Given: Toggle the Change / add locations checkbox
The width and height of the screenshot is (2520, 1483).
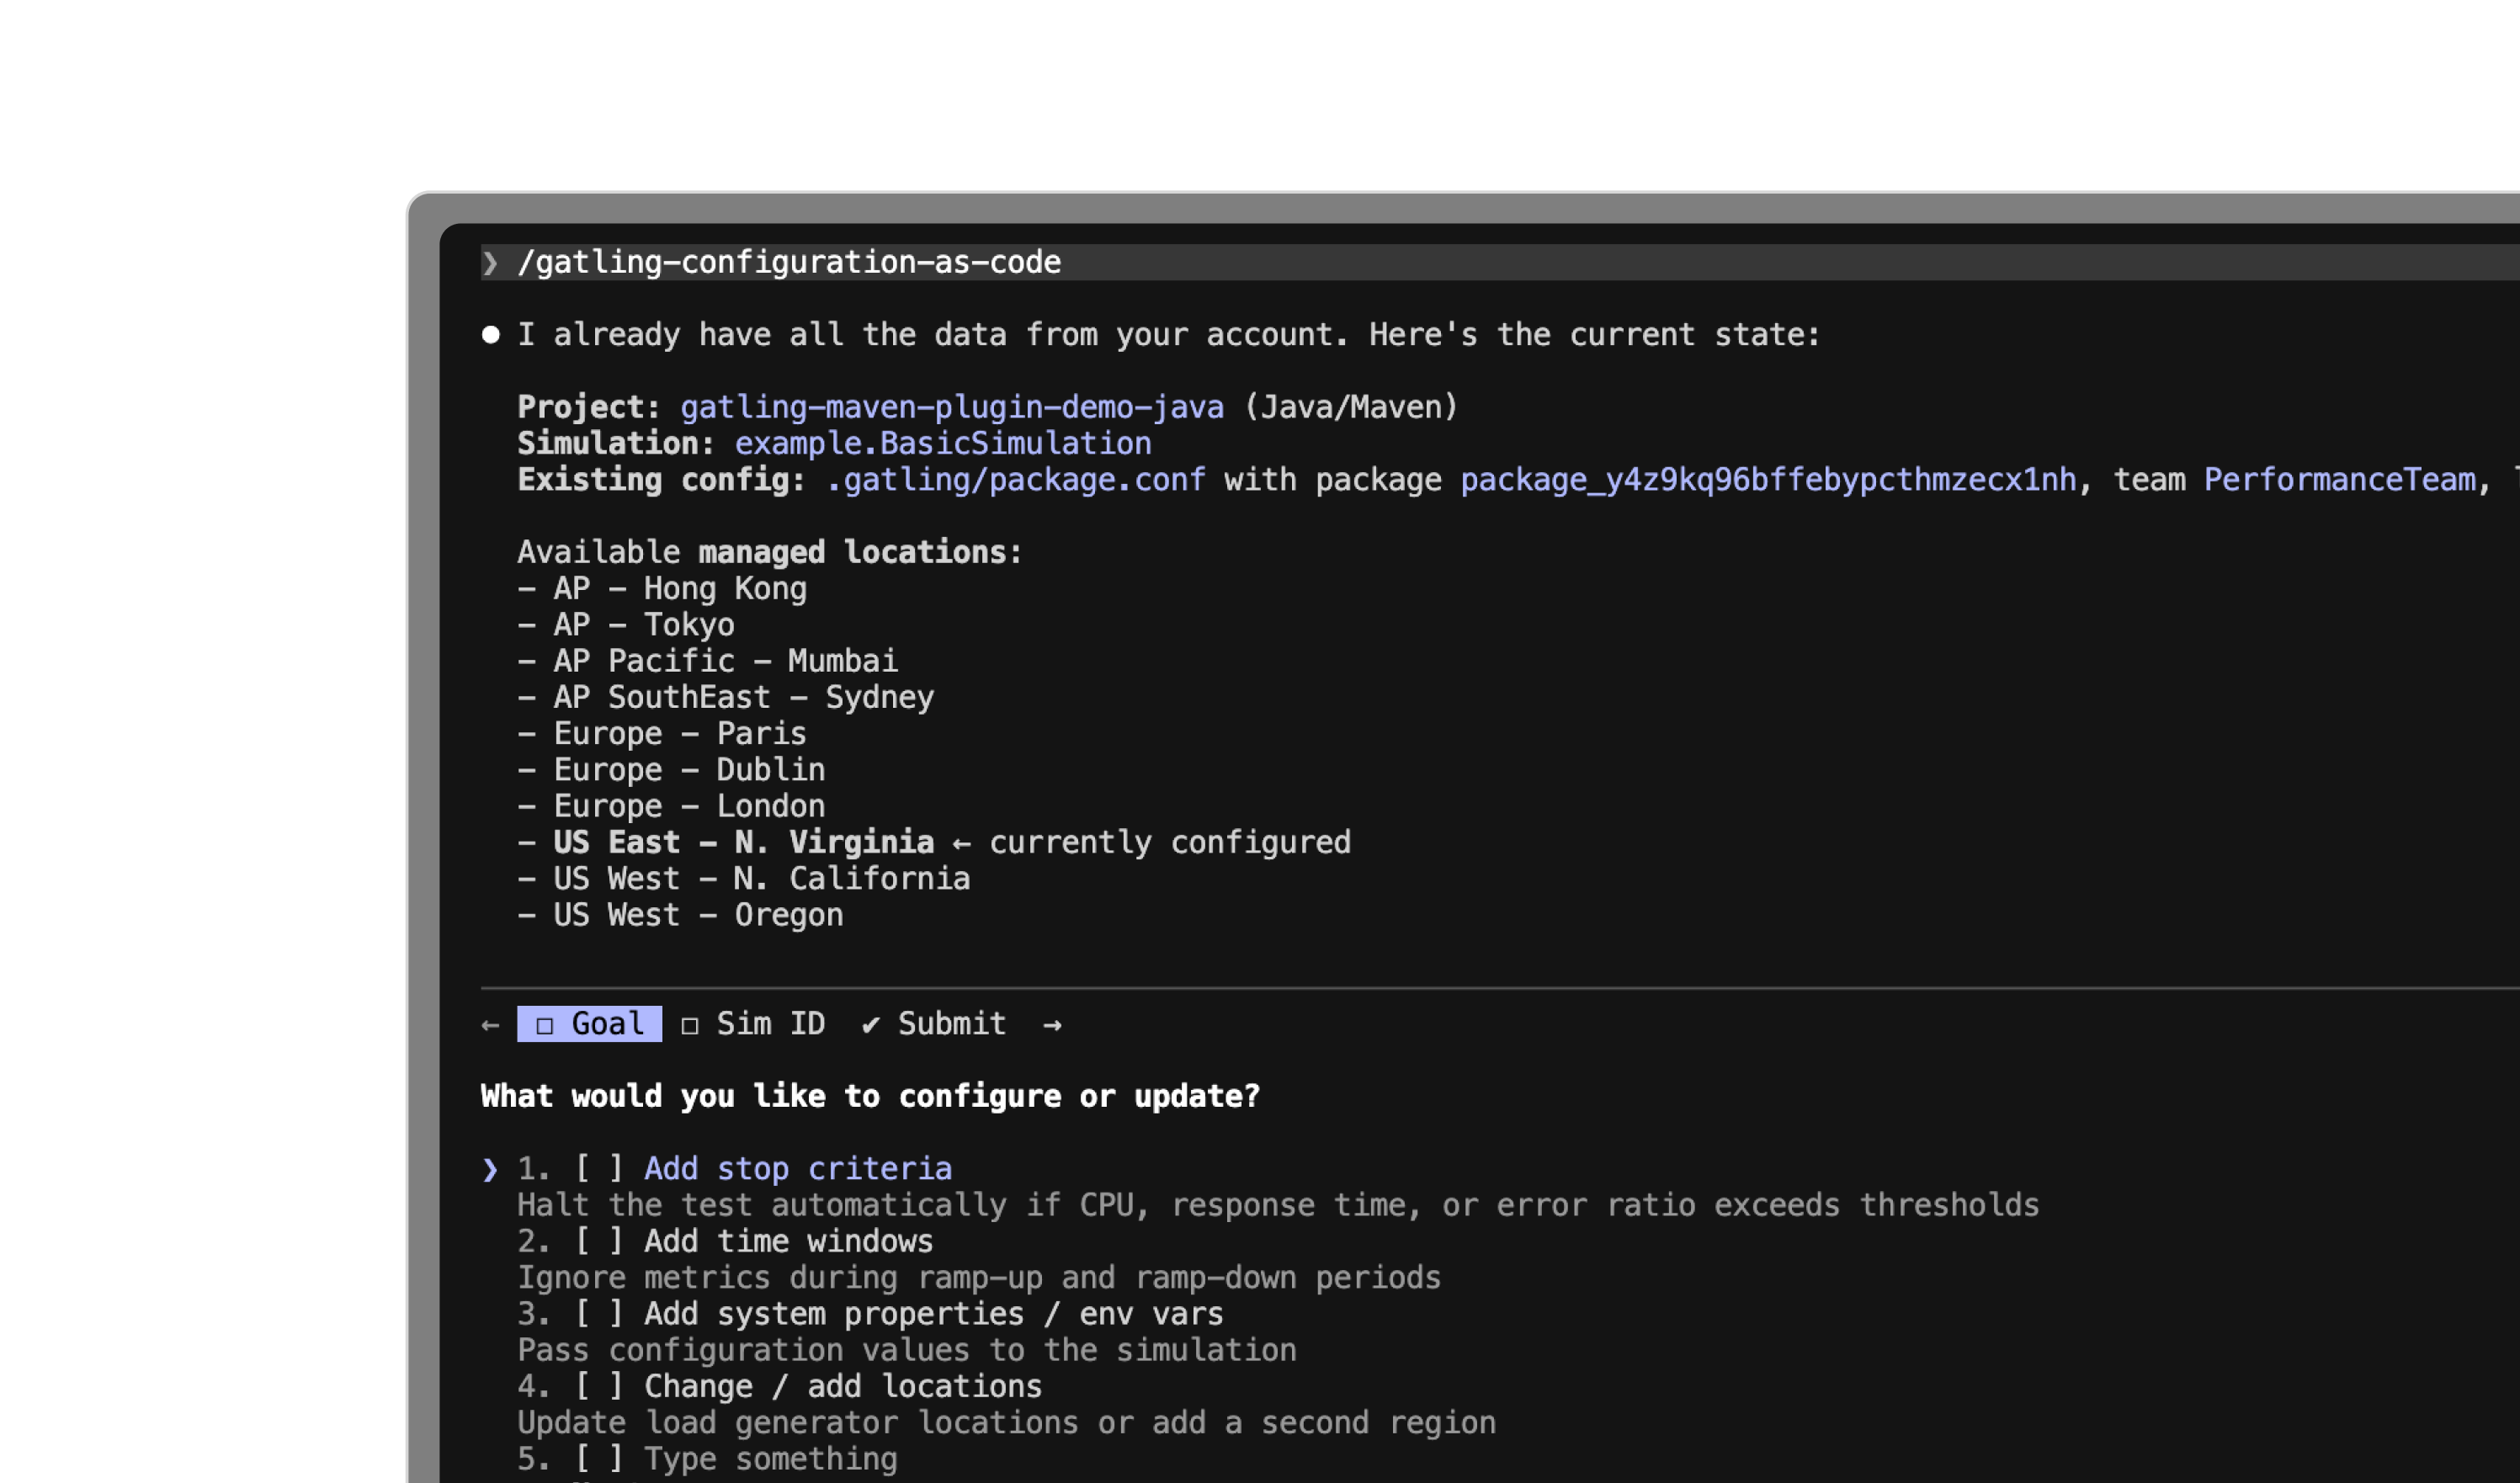Looking at the screenshot, I should [599, 1387].
